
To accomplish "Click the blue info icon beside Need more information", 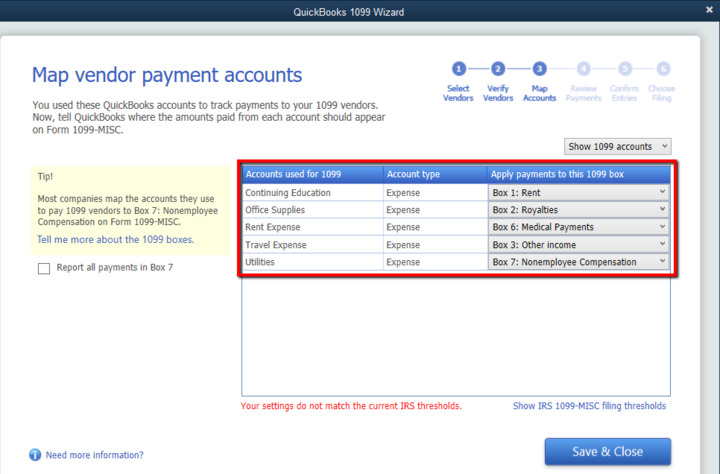I will pyautogui.click(x=35, y=455).
